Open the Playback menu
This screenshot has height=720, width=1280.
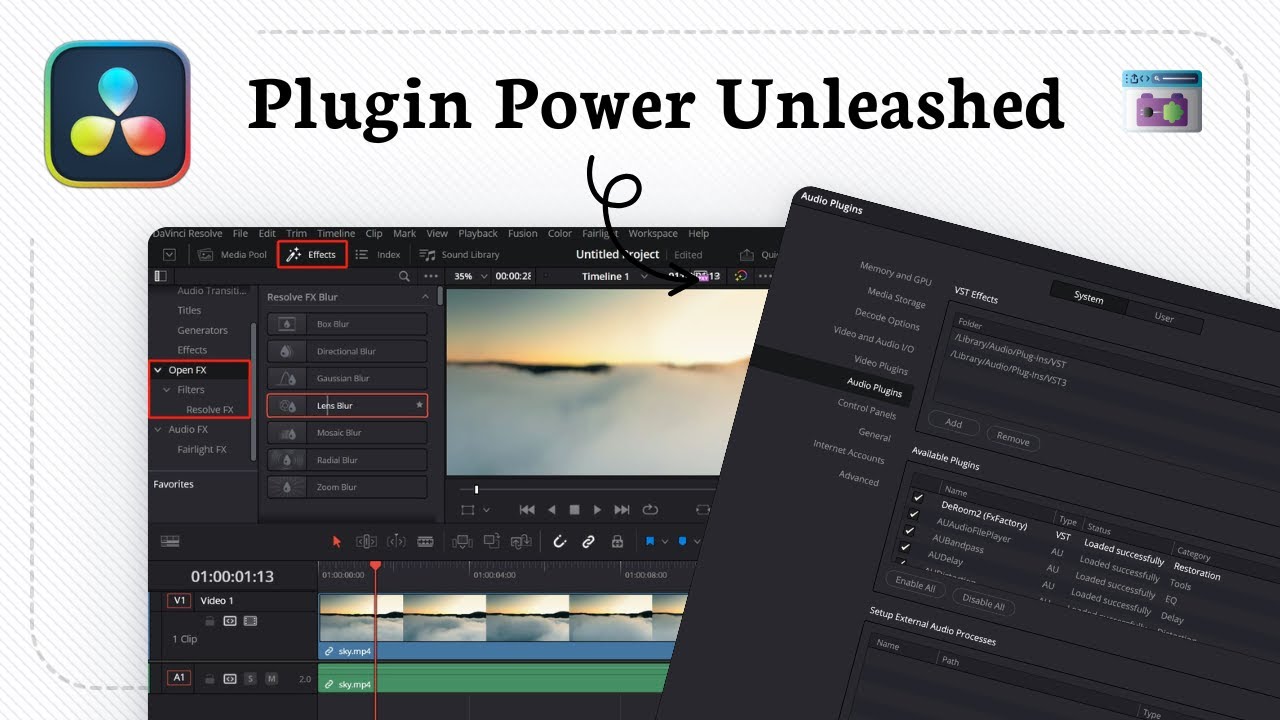point(478,234)
